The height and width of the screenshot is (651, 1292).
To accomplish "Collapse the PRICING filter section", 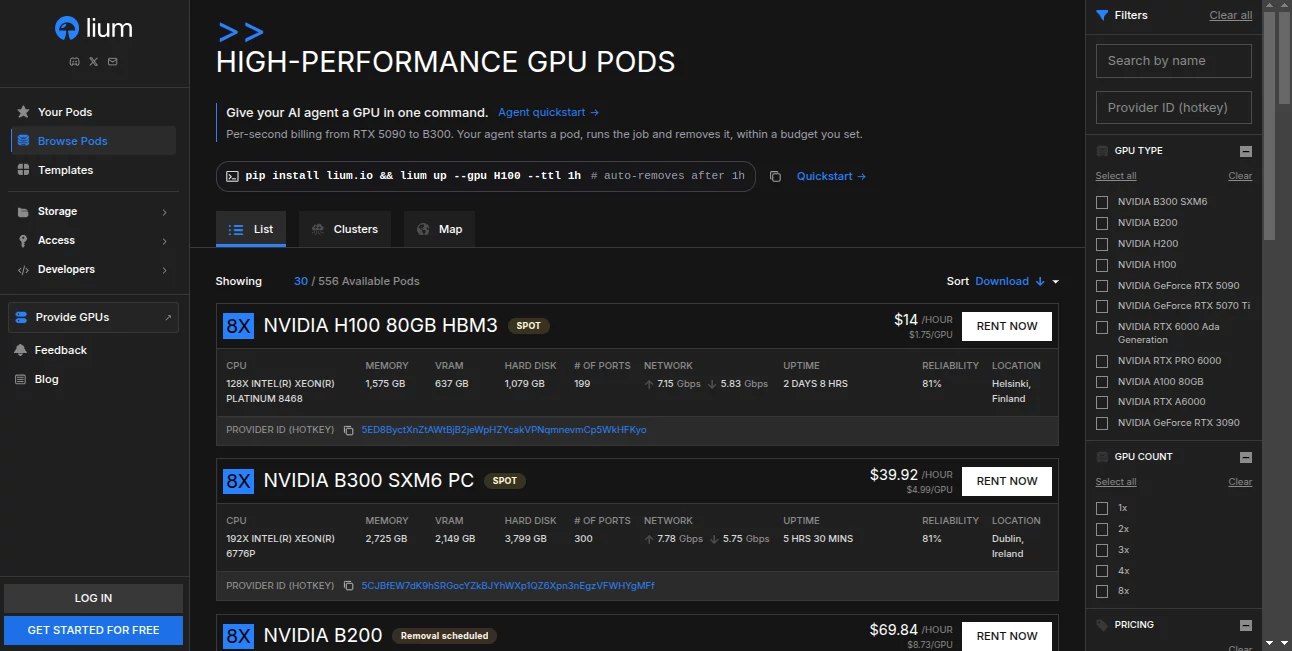I will pos(1246,625).
